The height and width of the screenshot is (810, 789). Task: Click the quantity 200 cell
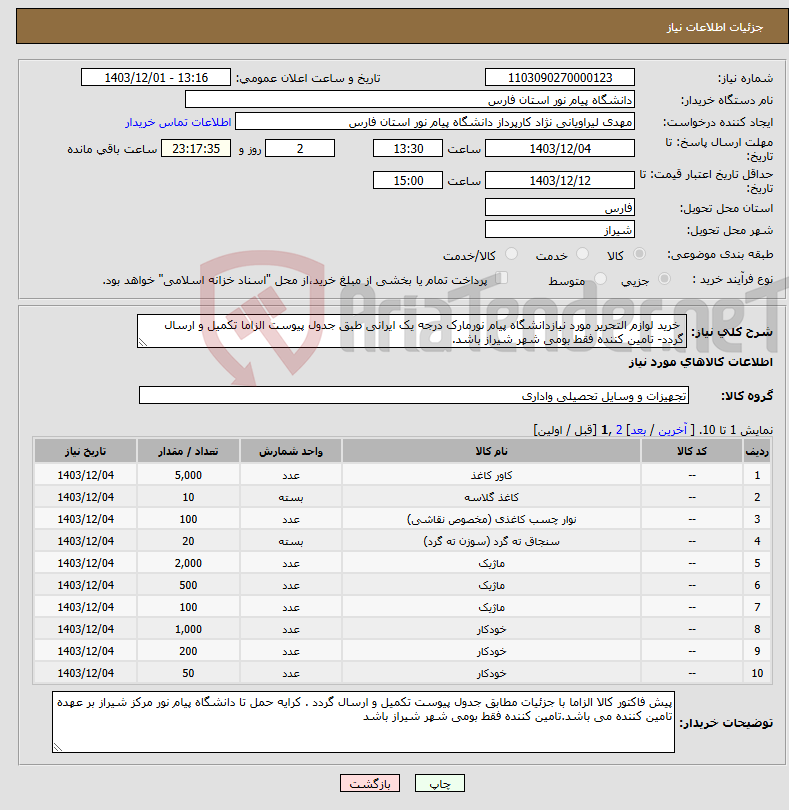188,651
